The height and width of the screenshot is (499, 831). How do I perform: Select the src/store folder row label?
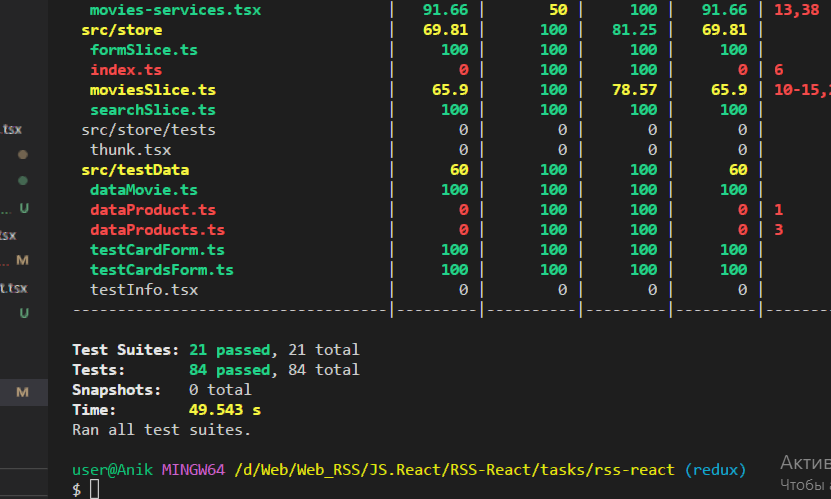click(x=121, y=30)
